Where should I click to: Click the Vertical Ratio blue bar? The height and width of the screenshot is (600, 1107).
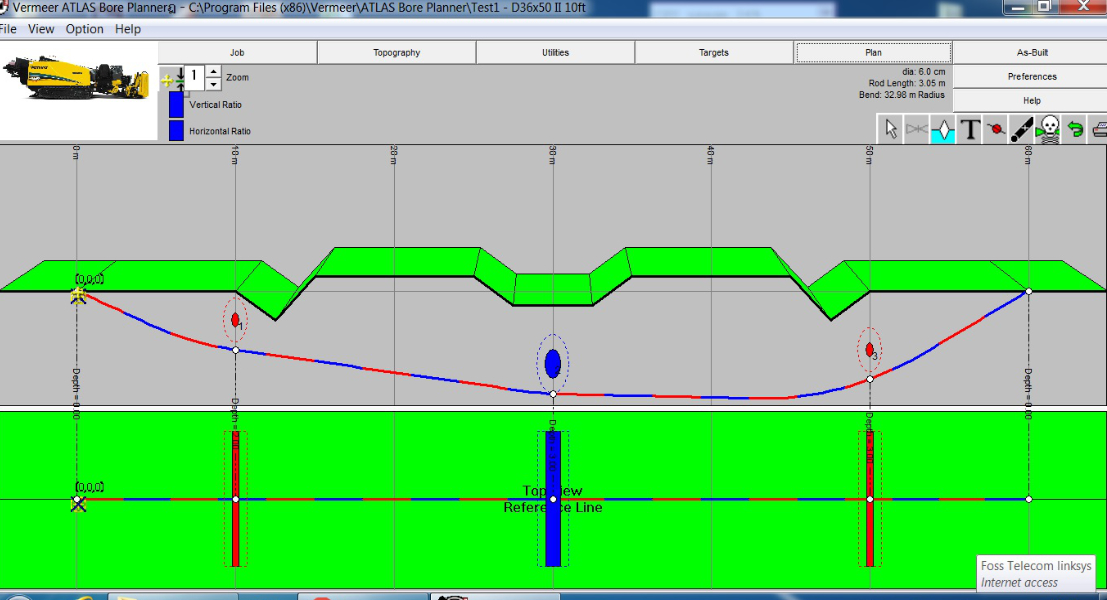[176, 104]
